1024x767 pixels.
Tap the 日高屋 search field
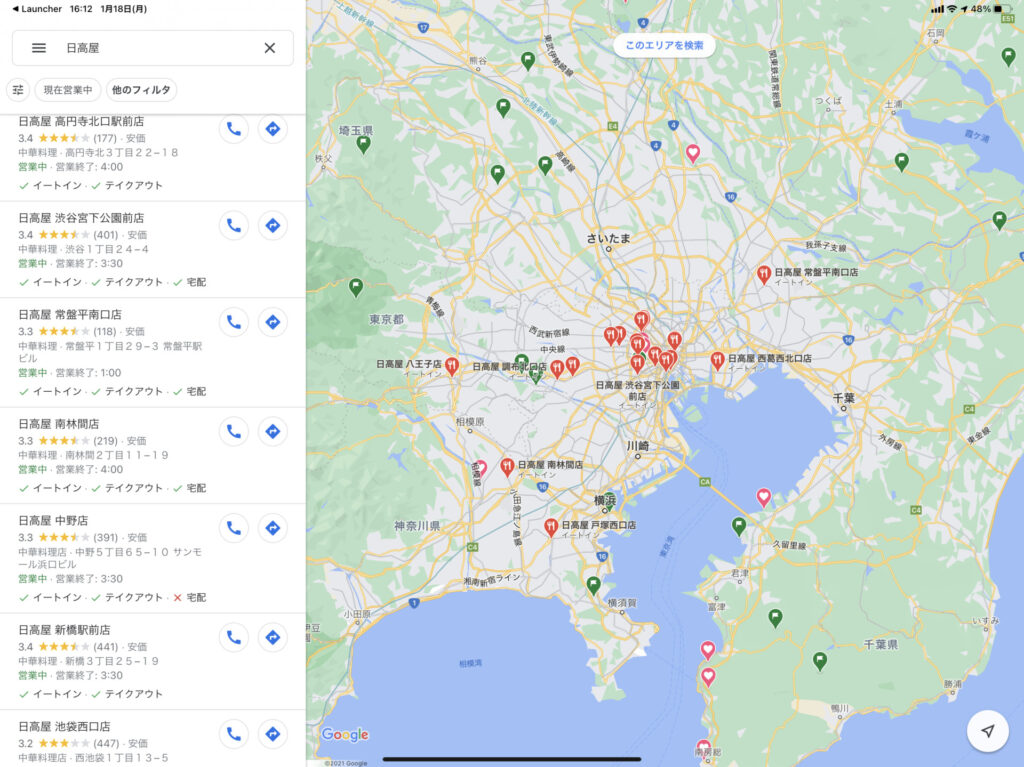click(x=153, y=48)
